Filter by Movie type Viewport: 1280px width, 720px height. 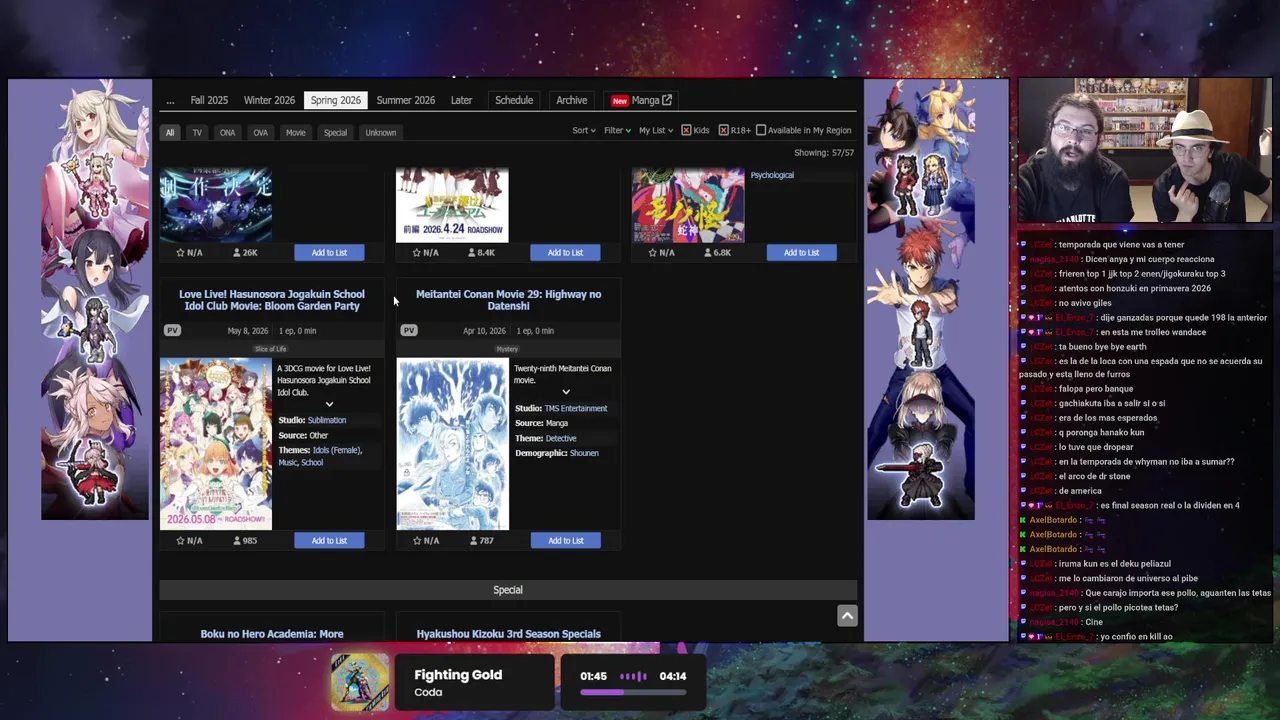pos(296,132)
